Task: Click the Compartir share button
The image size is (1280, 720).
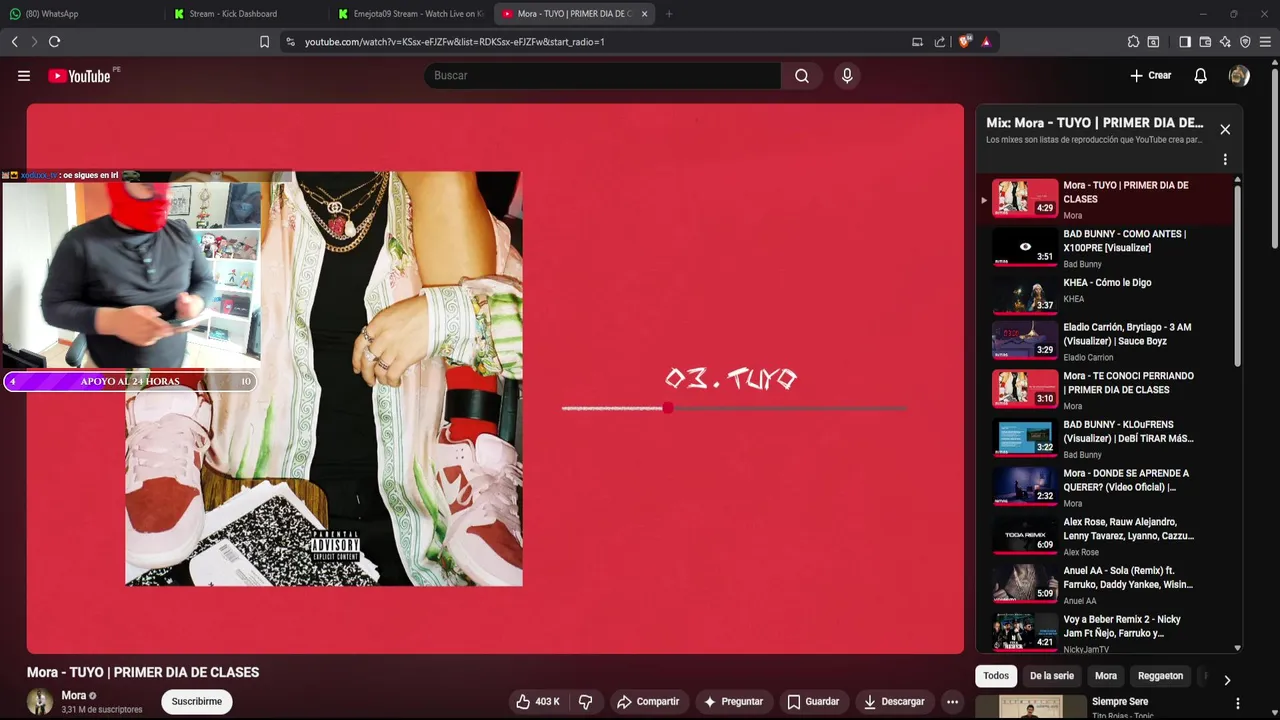Action: coord(648,702)
